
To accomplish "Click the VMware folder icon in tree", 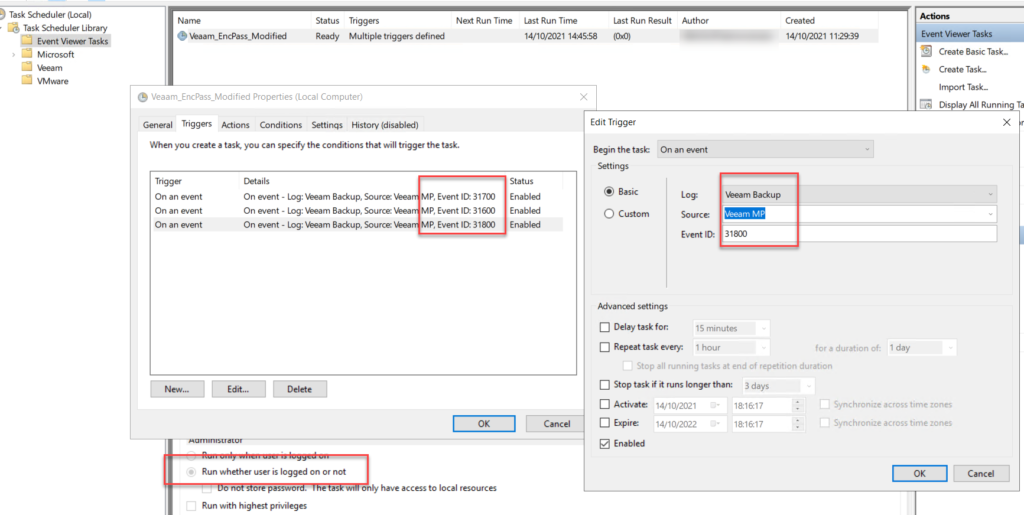I will coord(27,81).
